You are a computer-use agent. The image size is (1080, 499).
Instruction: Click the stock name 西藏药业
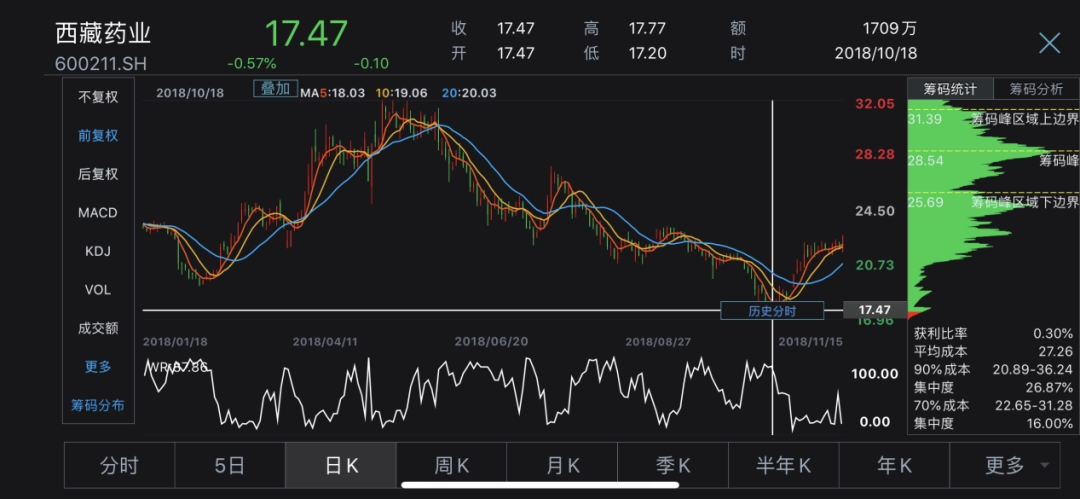(103, 34)
